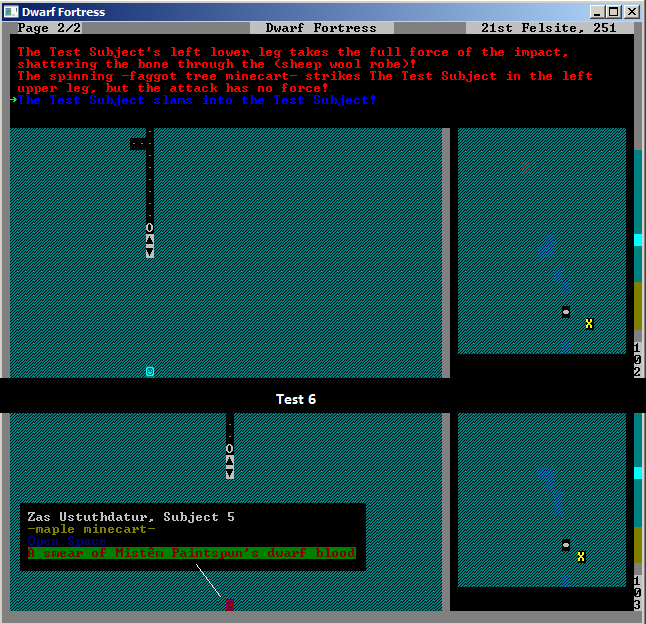Click the elevation number 102 beside the upper minimap
The height and width of the screenshot is (624, 646).
pyautogui.click(x=637, y=360)
